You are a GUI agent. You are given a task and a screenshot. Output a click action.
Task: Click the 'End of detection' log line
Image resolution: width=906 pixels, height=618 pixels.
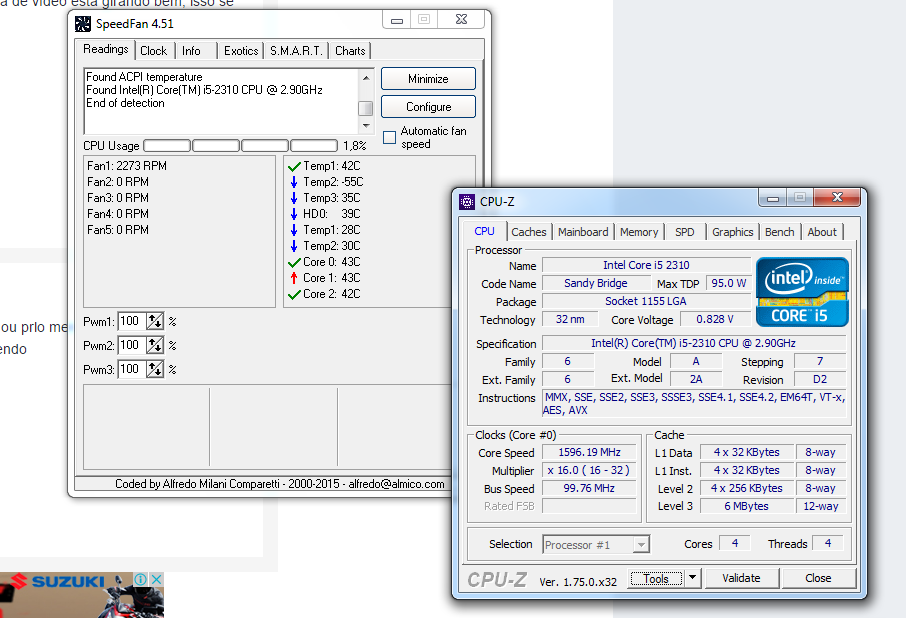click(125, 103)
